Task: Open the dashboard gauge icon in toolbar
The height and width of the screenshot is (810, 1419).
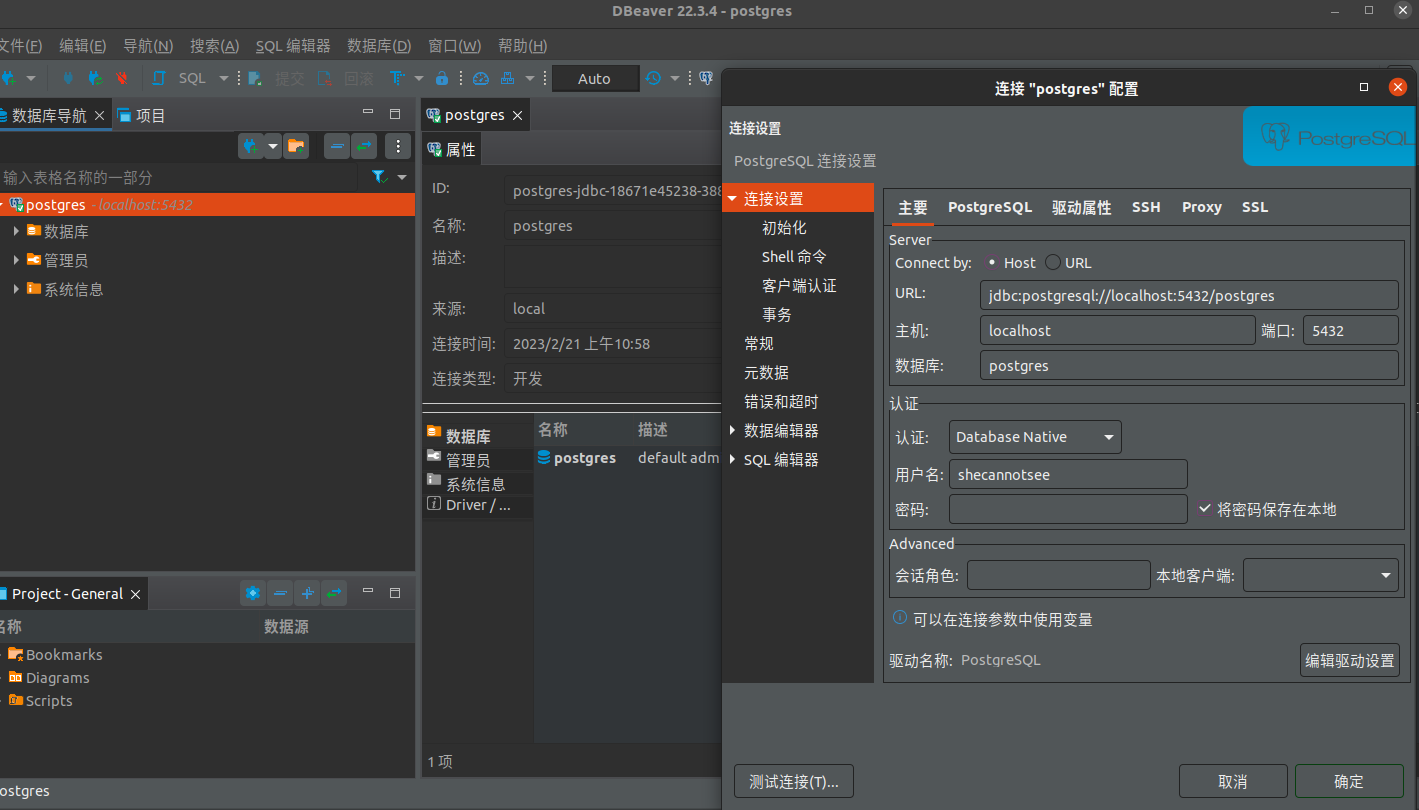Action: [x=481, y=78]
